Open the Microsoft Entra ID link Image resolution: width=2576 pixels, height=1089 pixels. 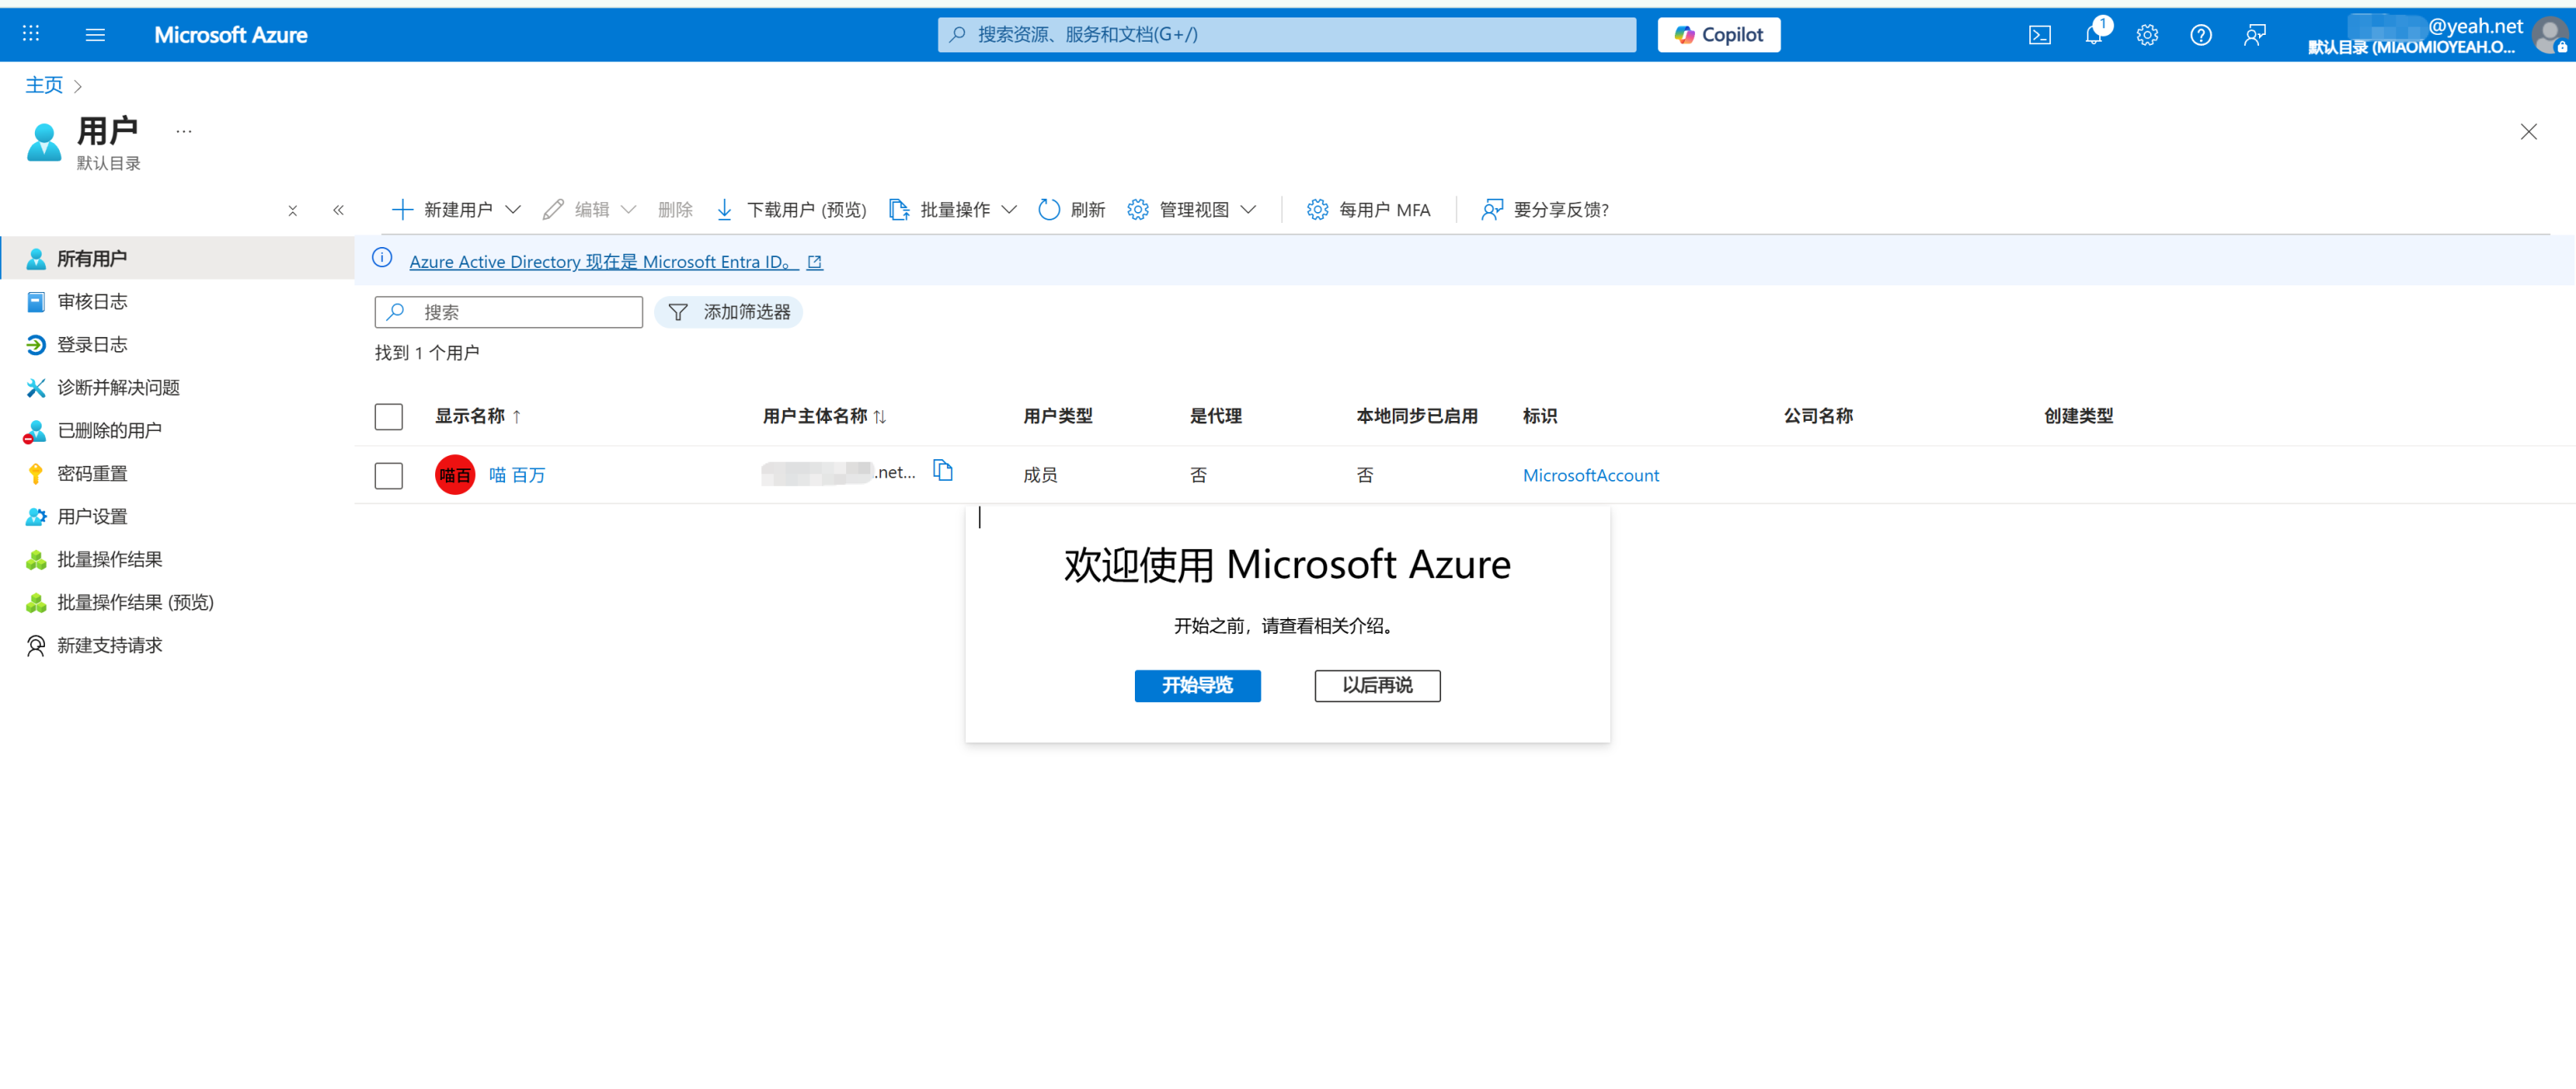click(x=597, y=261)
